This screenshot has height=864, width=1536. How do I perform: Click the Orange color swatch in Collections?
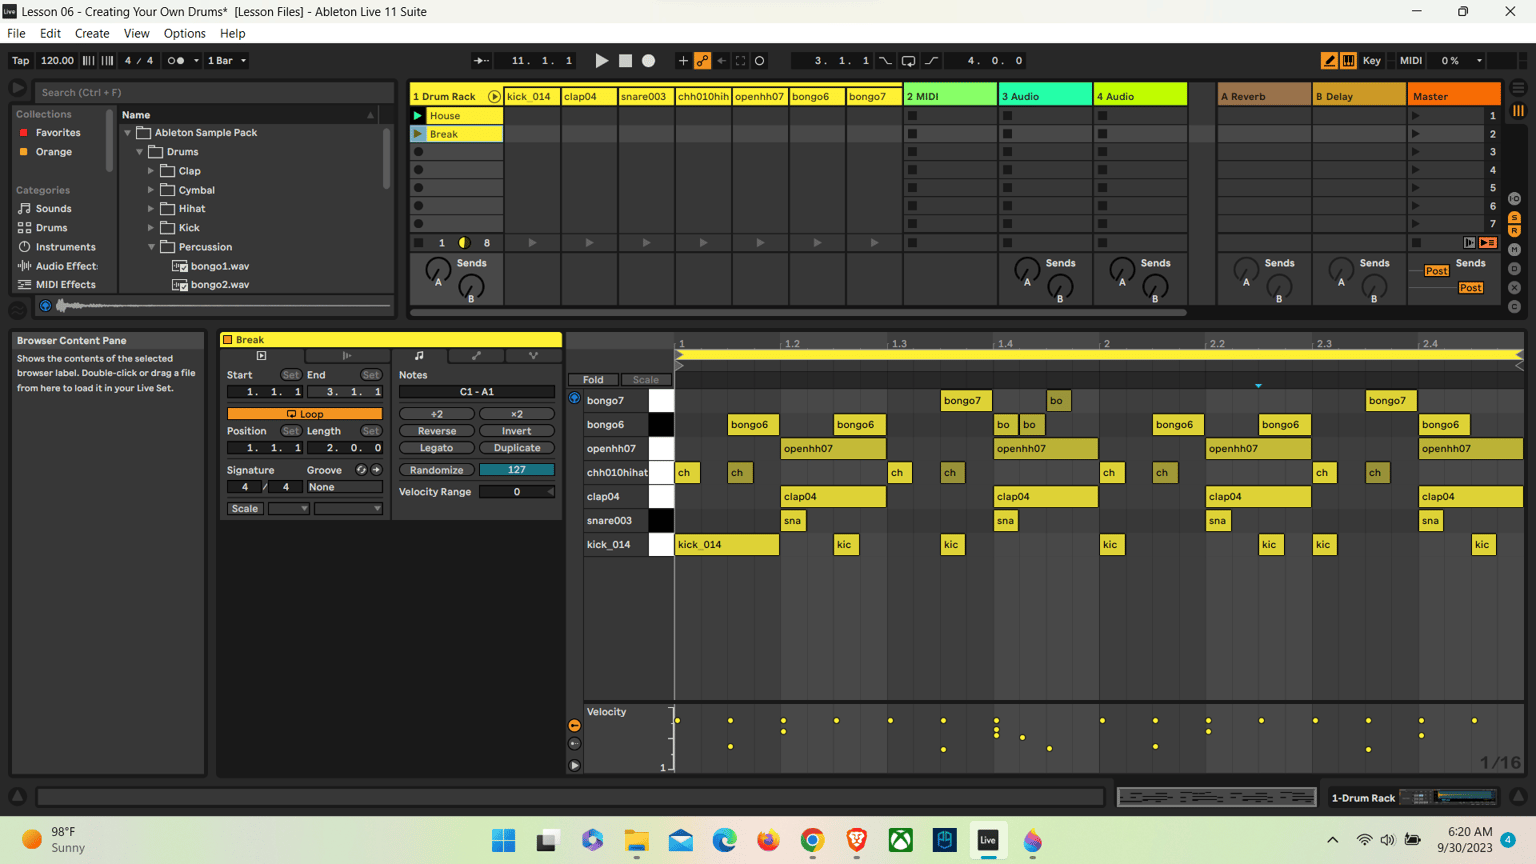[x=24, y=152]
